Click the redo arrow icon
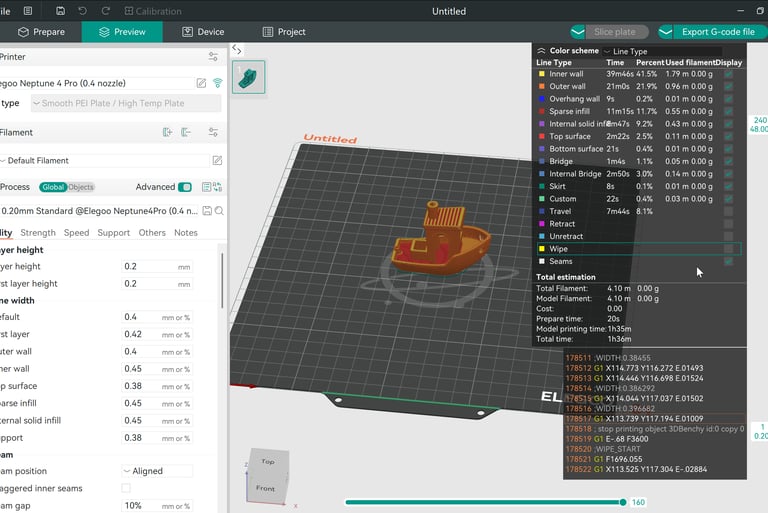768x513 pixels. click(x=105, y=11)
